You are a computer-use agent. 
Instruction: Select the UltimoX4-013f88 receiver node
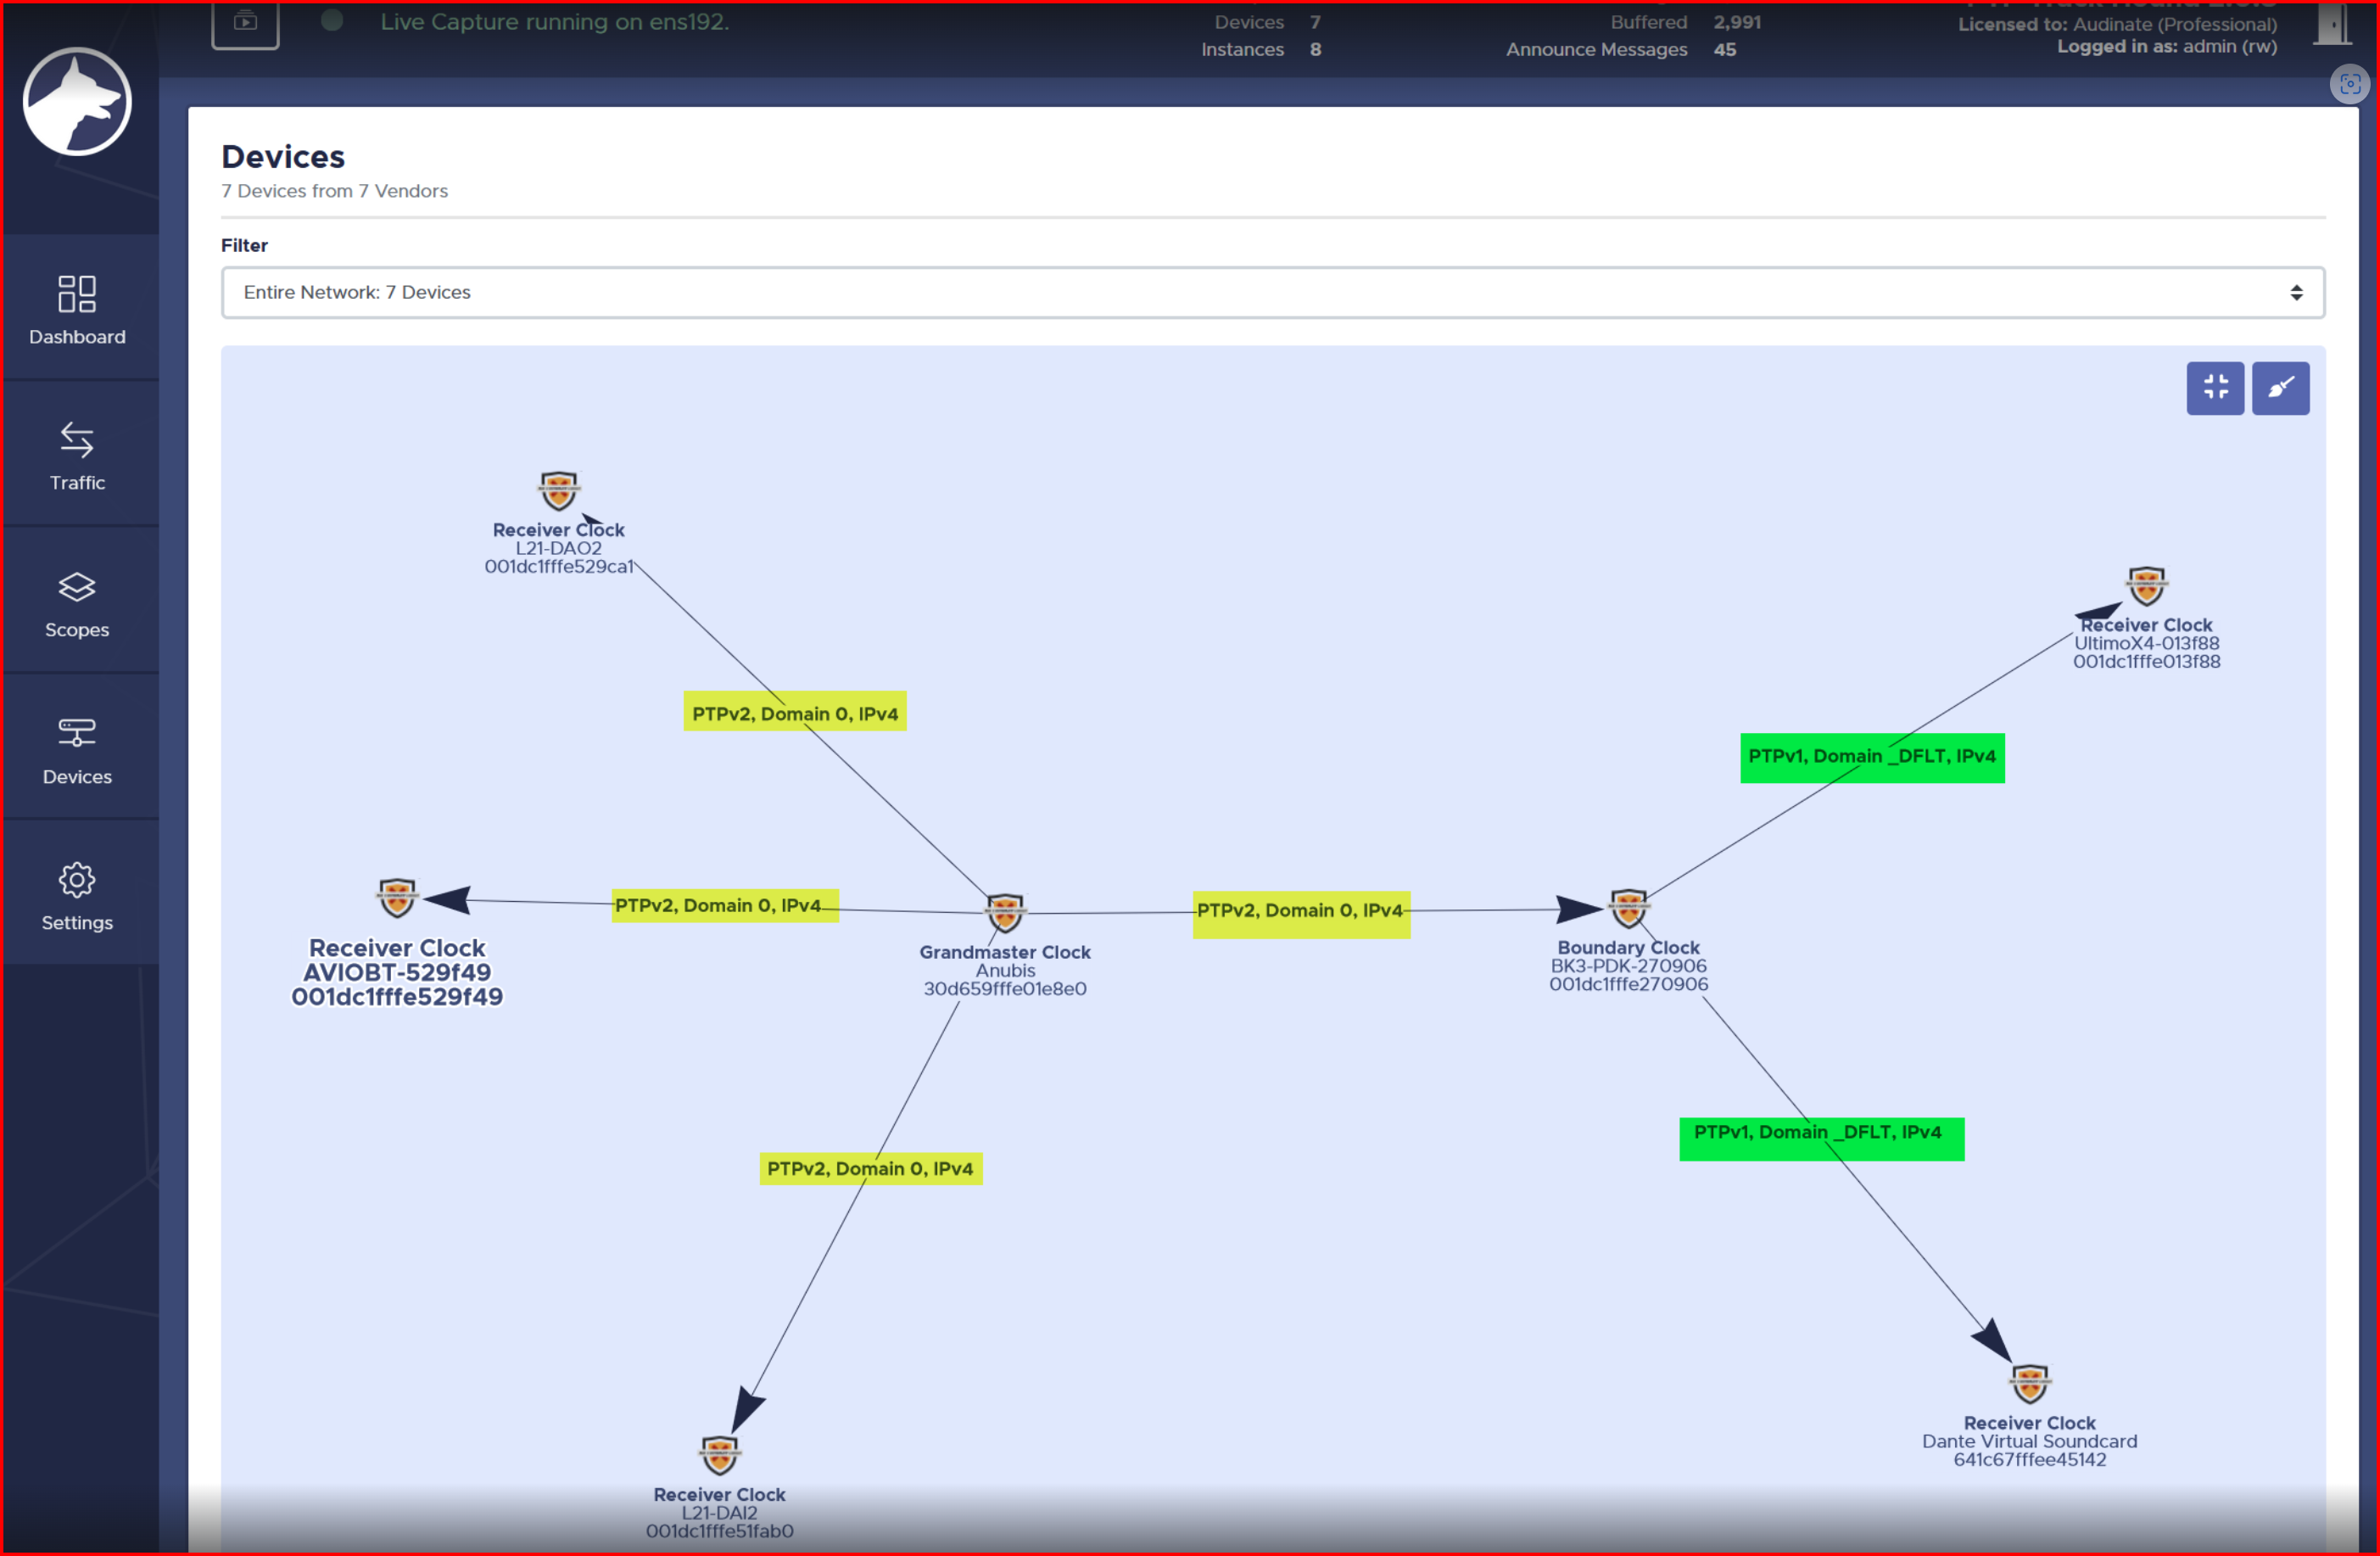[2146, 586]
